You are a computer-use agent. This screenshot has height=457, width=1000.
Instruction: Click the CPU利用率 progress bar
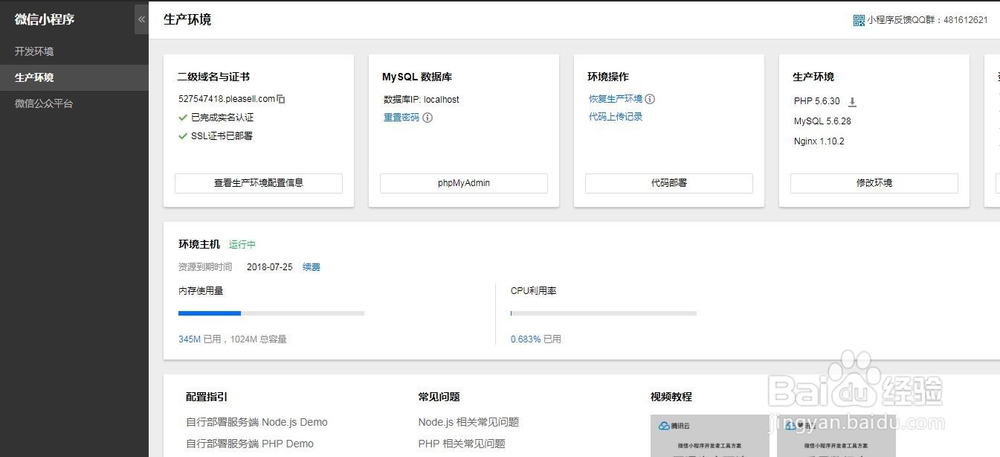tap(603, 313)
